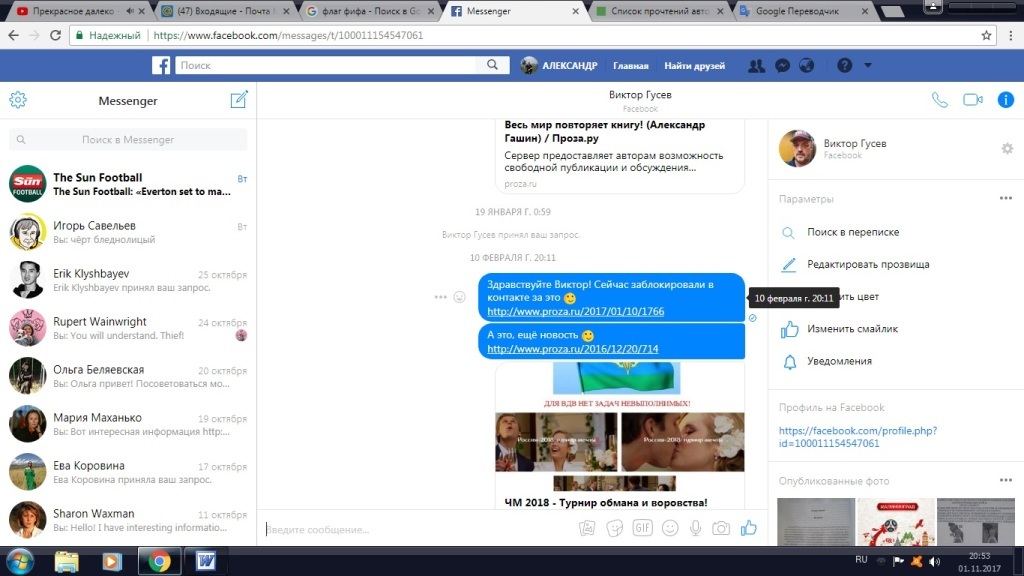Viewport: 1024px width, 576px height.
Task: Open Erik Klyshbayev conversation
Action: tap(128, 280)
